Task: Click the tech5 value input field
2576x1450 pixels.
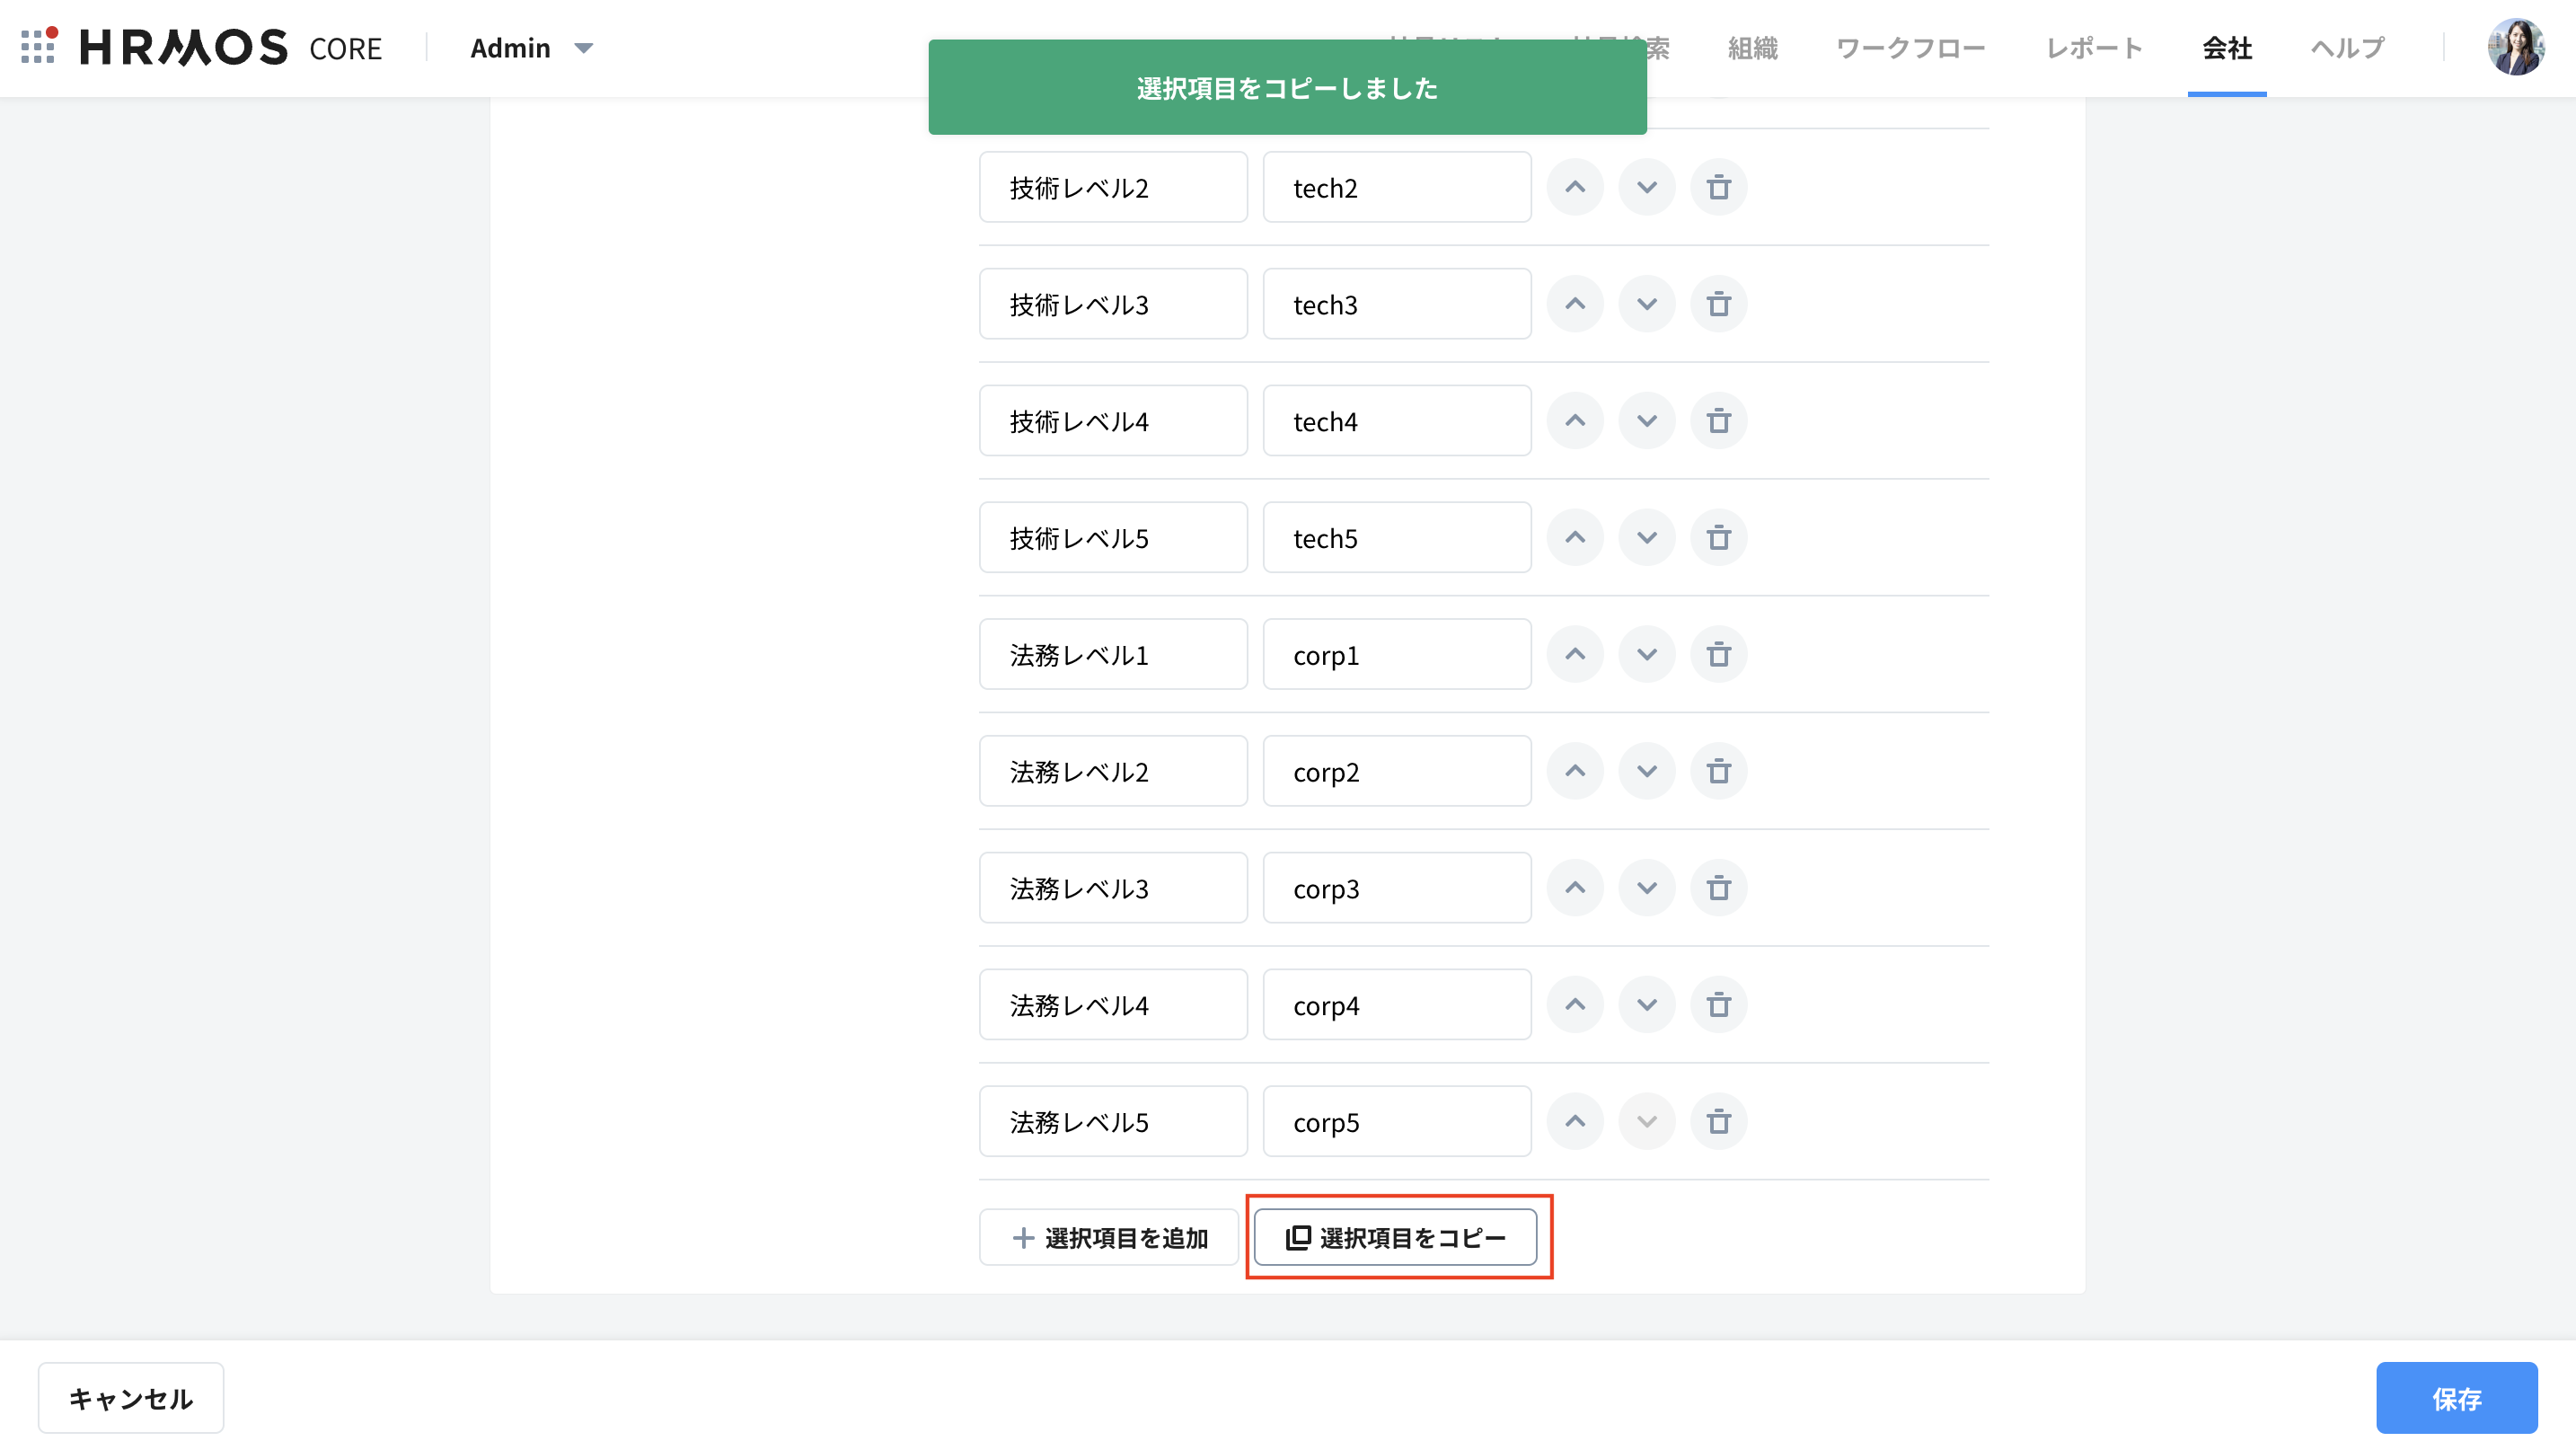Action: [1396, 538]
